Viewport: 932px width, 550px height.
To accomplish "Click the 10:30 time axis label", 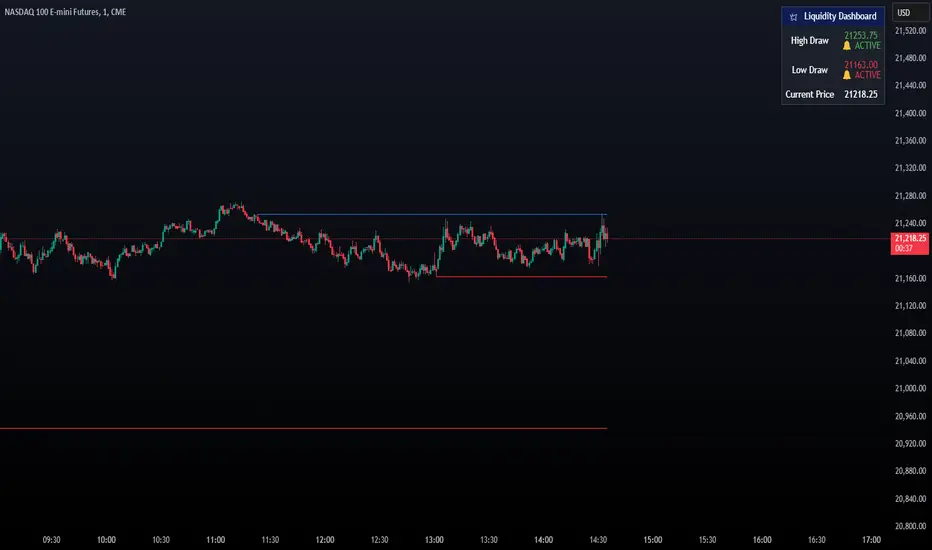I will tap(161, 540).
